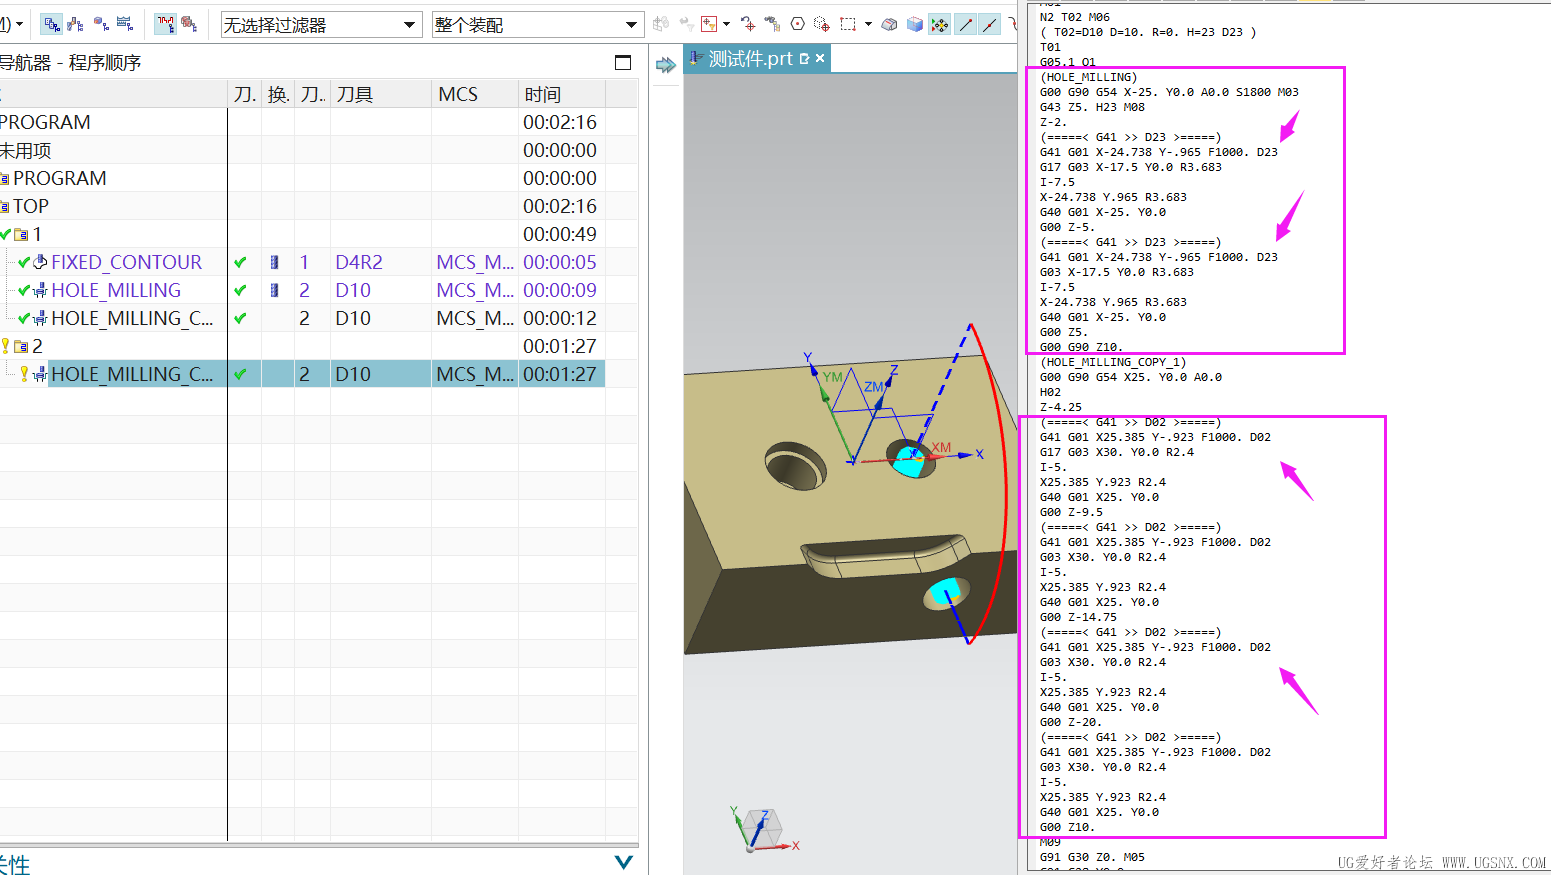Click the face selection gray block icon

[x=889, y=24]
